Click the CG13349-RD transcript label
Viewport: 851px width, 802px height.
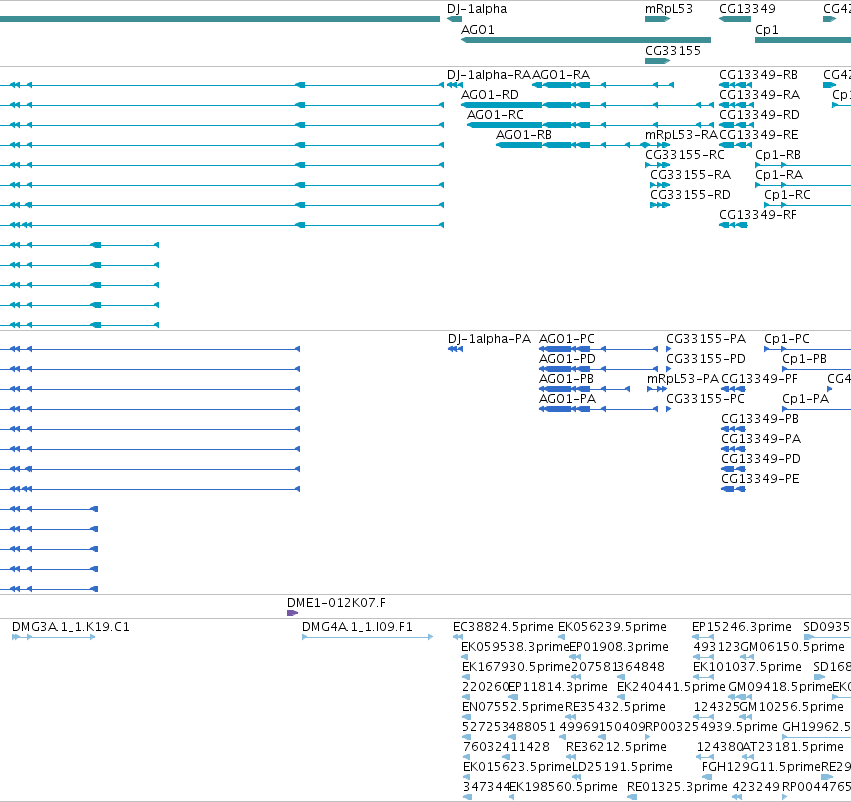(759, 114)
